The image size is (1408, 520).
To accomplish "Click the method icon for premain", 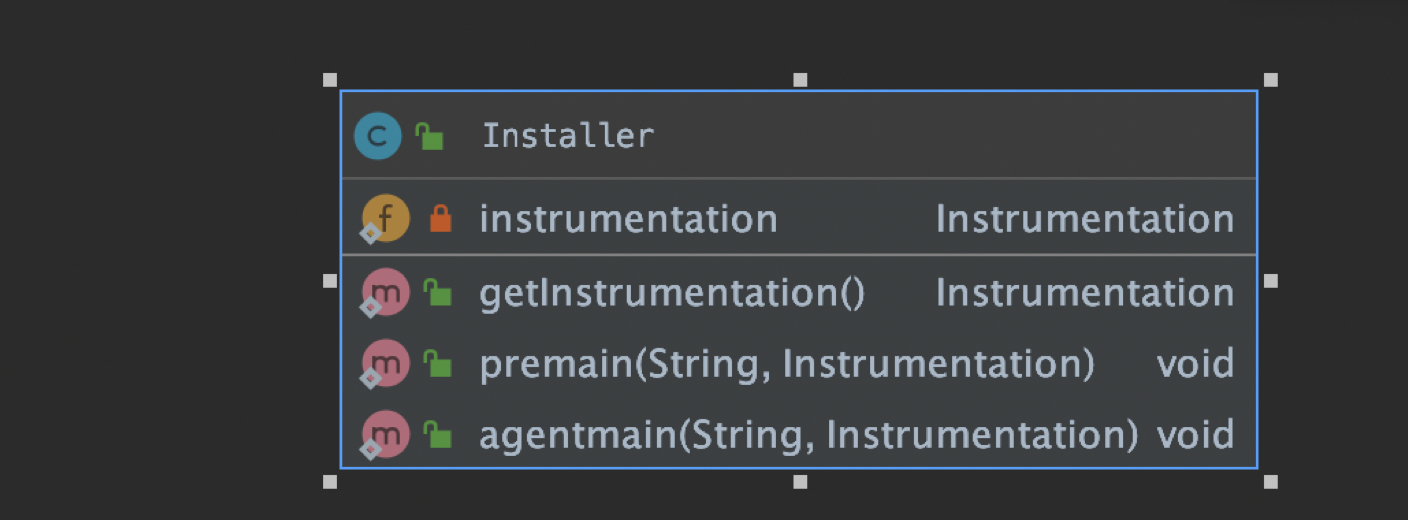I will coord(385,364).
